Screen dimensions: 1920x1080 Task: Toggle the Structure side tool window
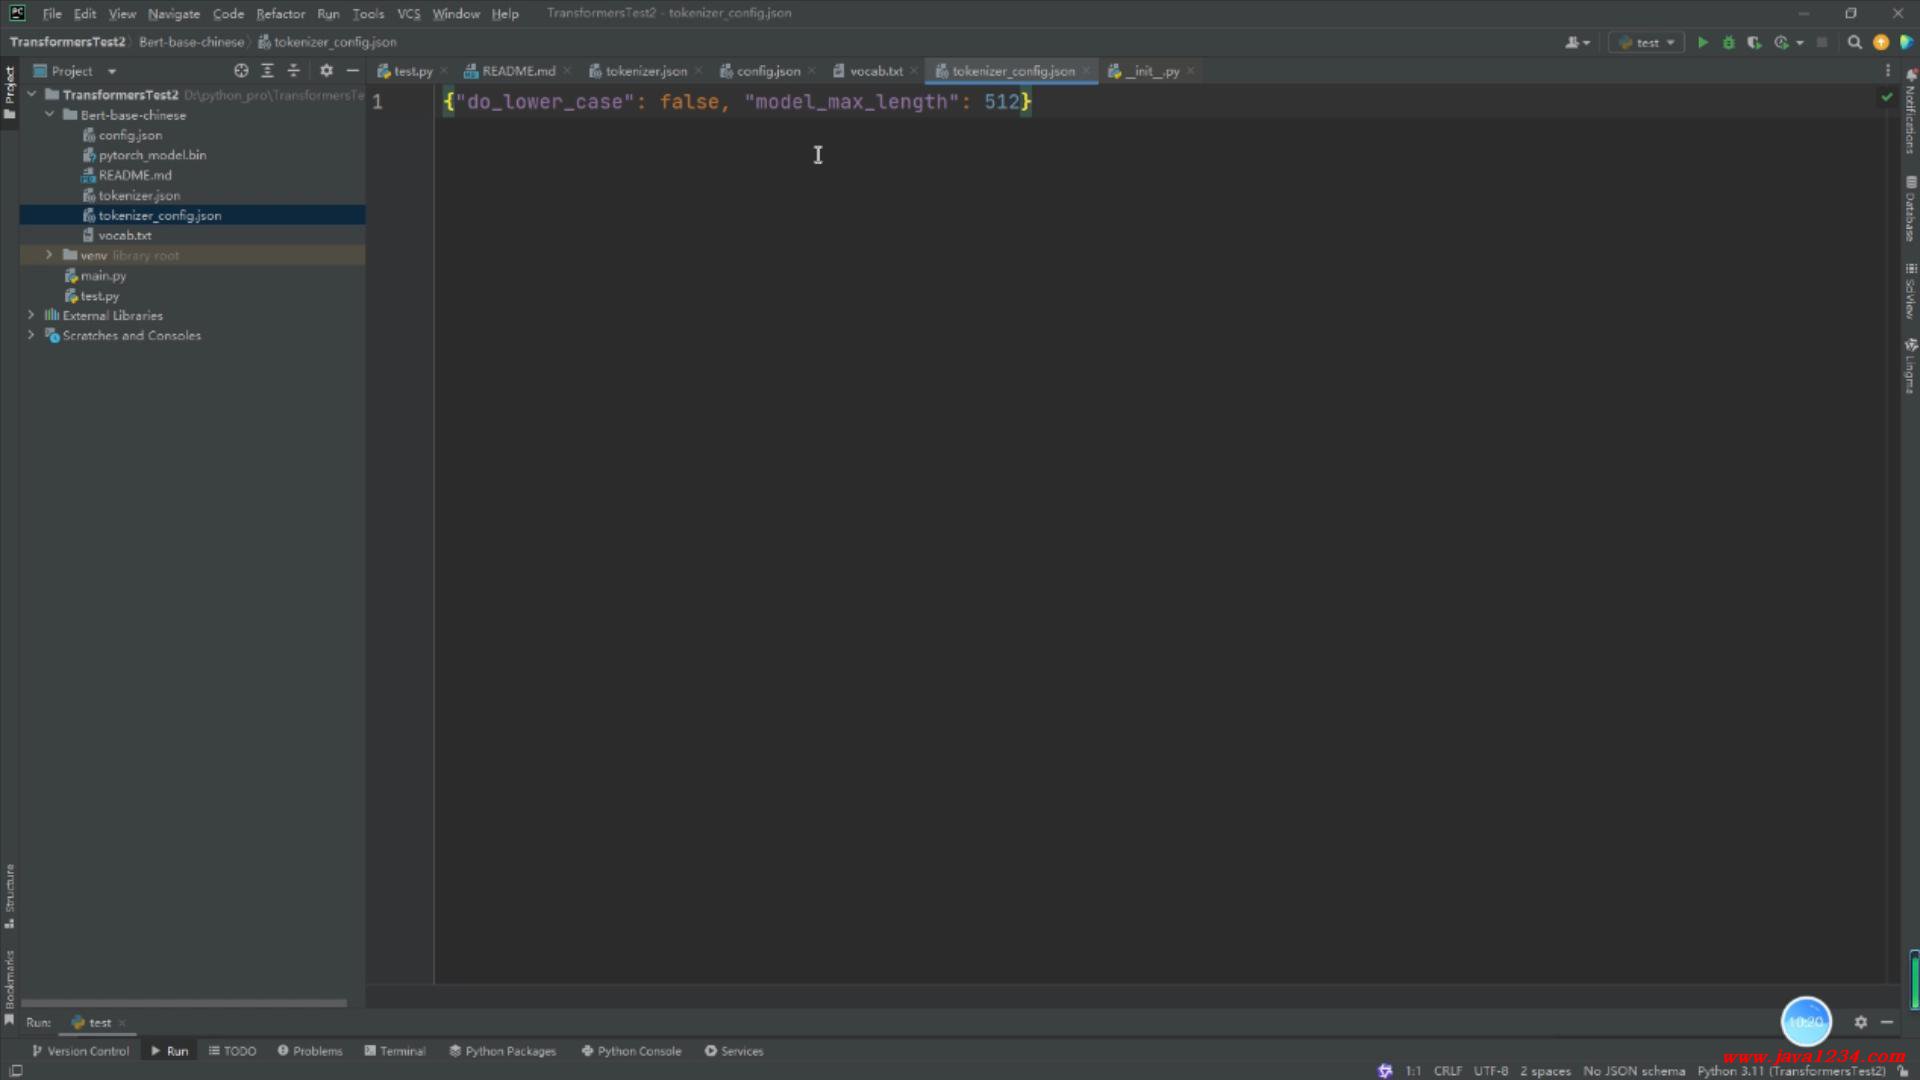(x=9, y=893)
